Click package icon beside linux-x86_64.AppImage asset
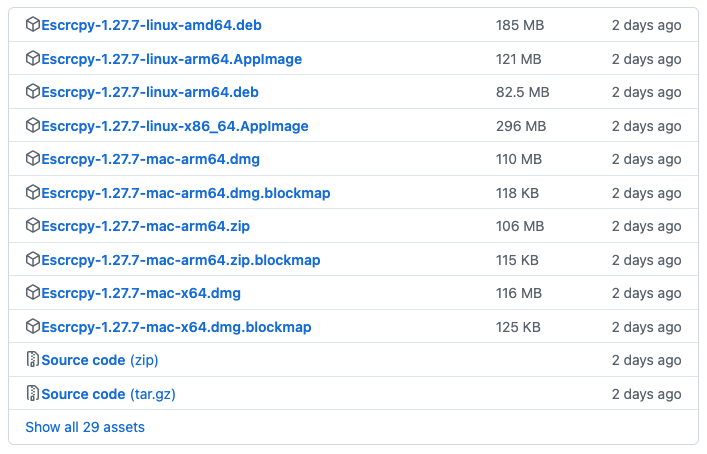 [33, 126]
